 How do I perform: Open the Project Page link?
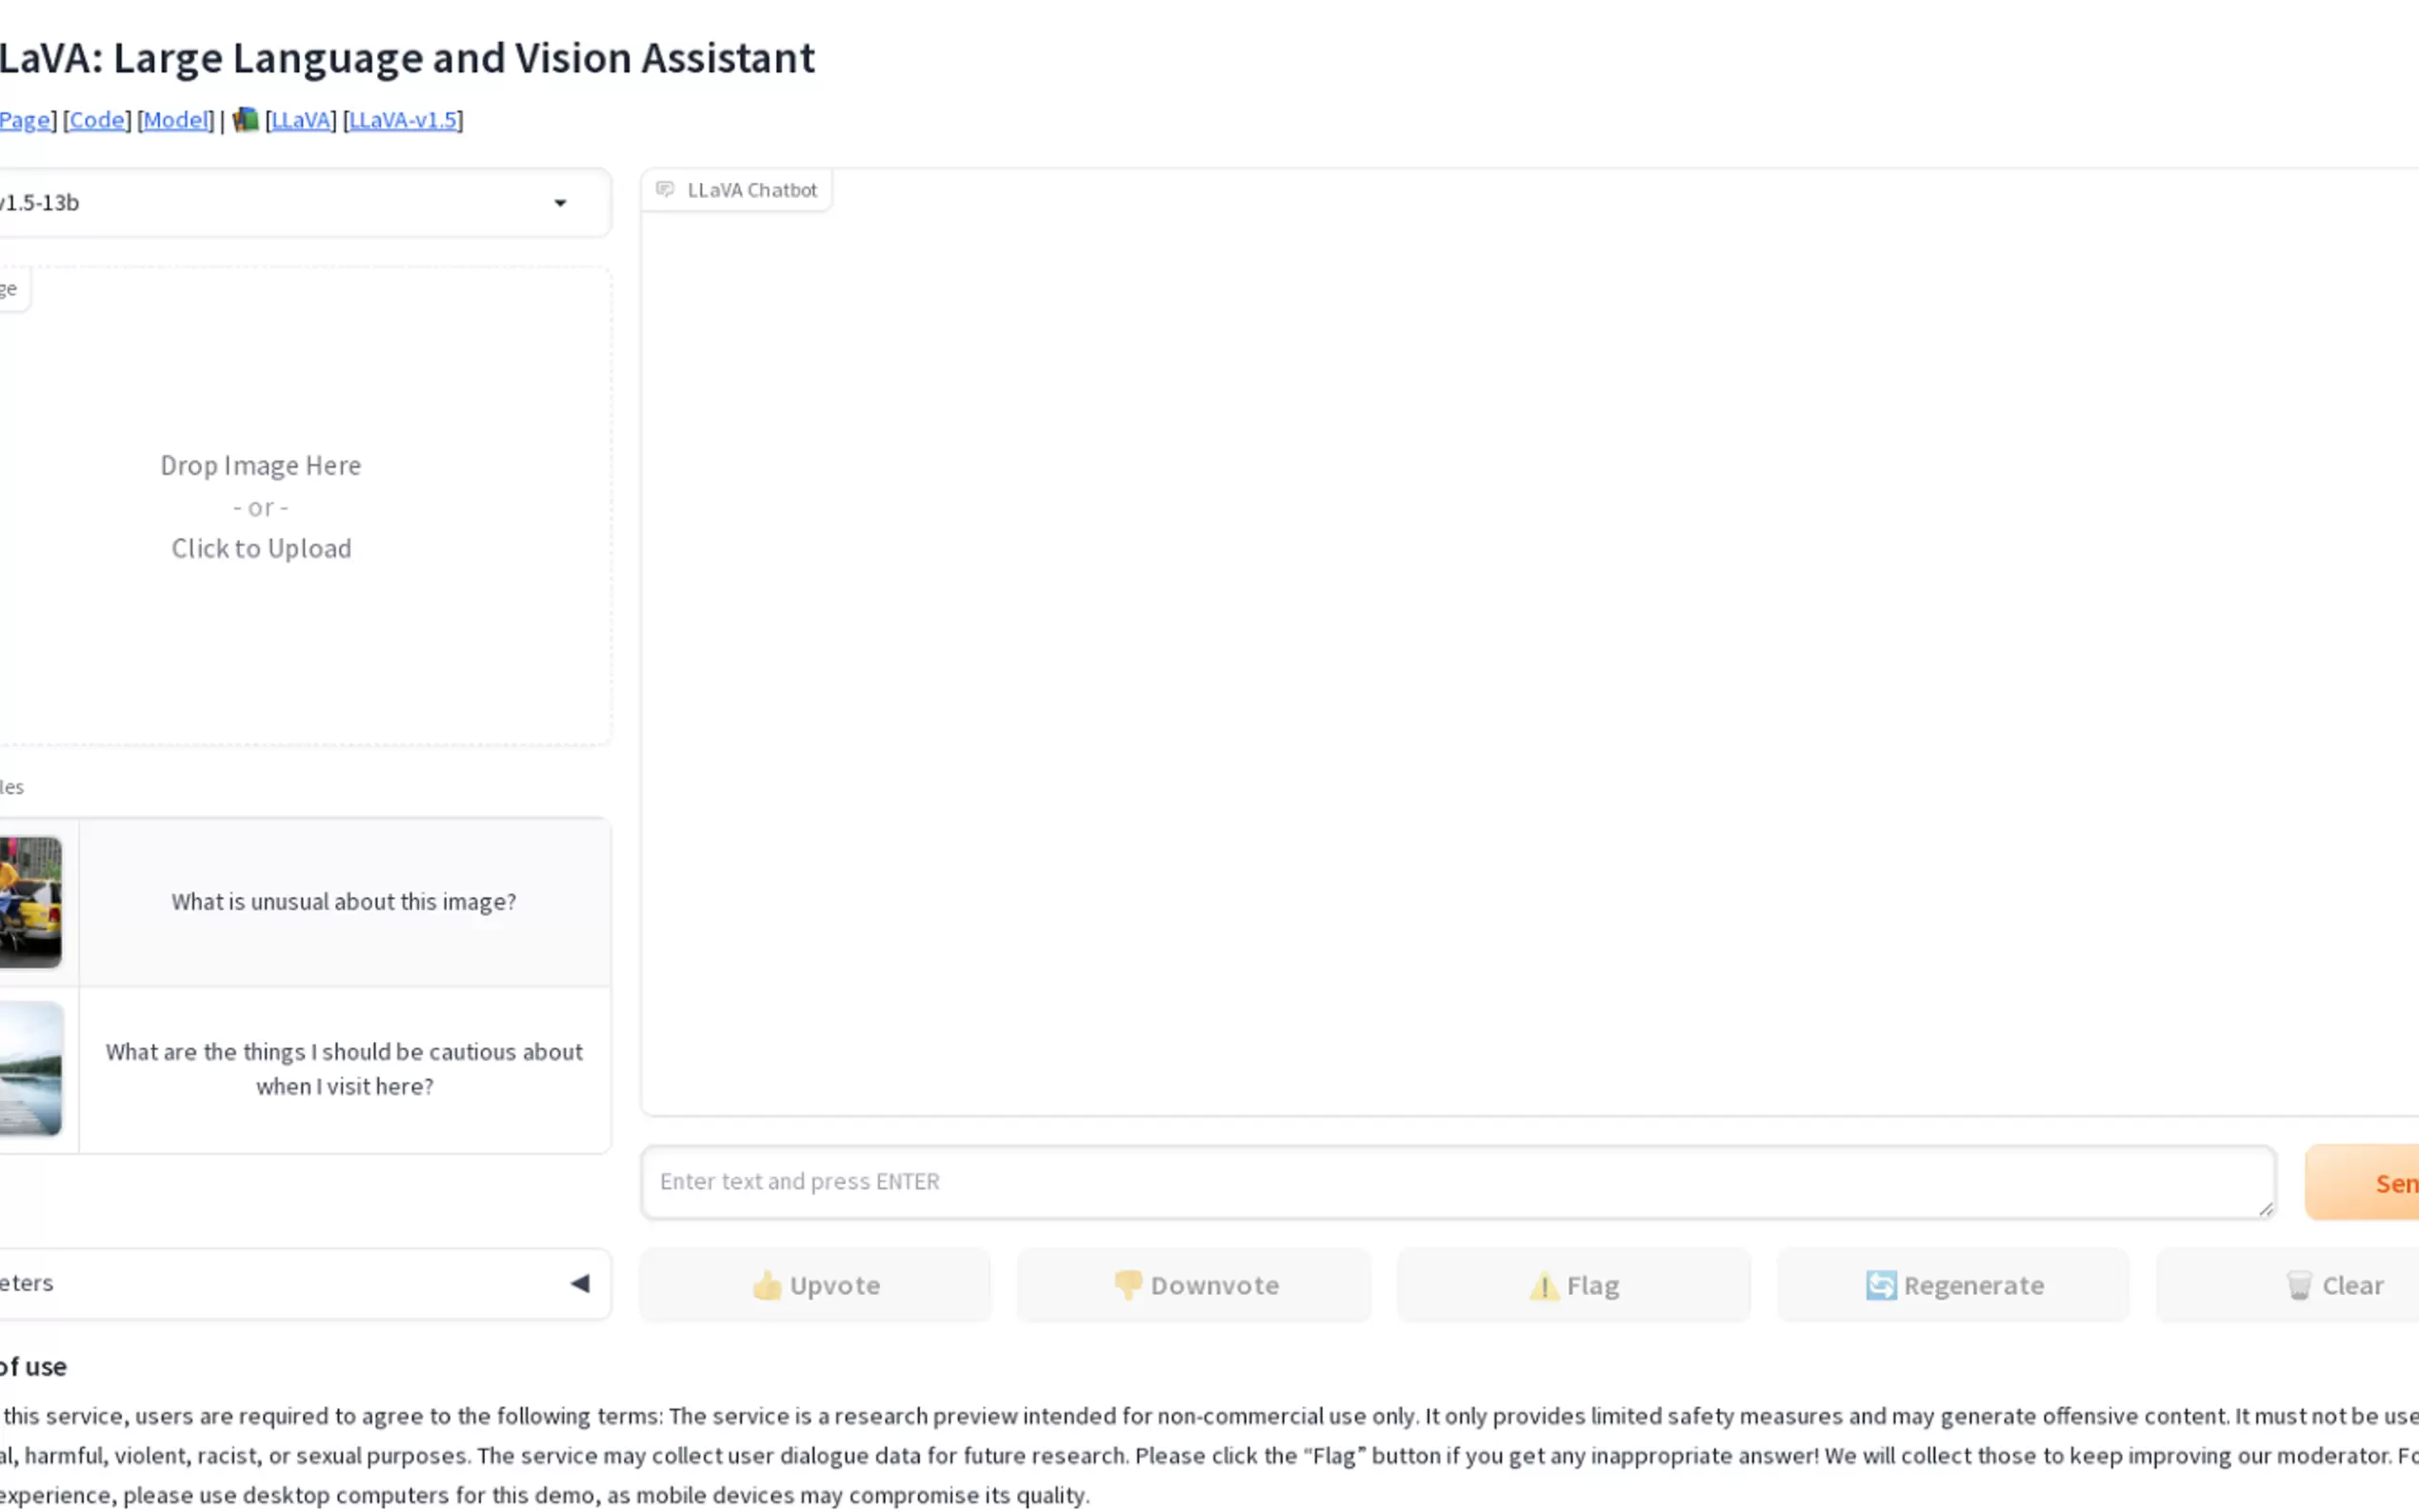click(x=24, y=120)
